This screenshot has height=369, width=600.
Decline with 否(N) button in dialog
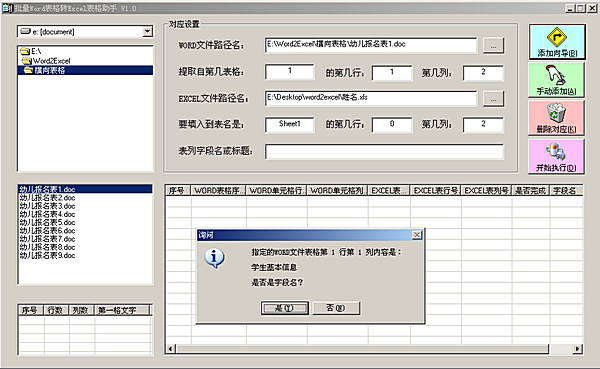pos(336,308)
